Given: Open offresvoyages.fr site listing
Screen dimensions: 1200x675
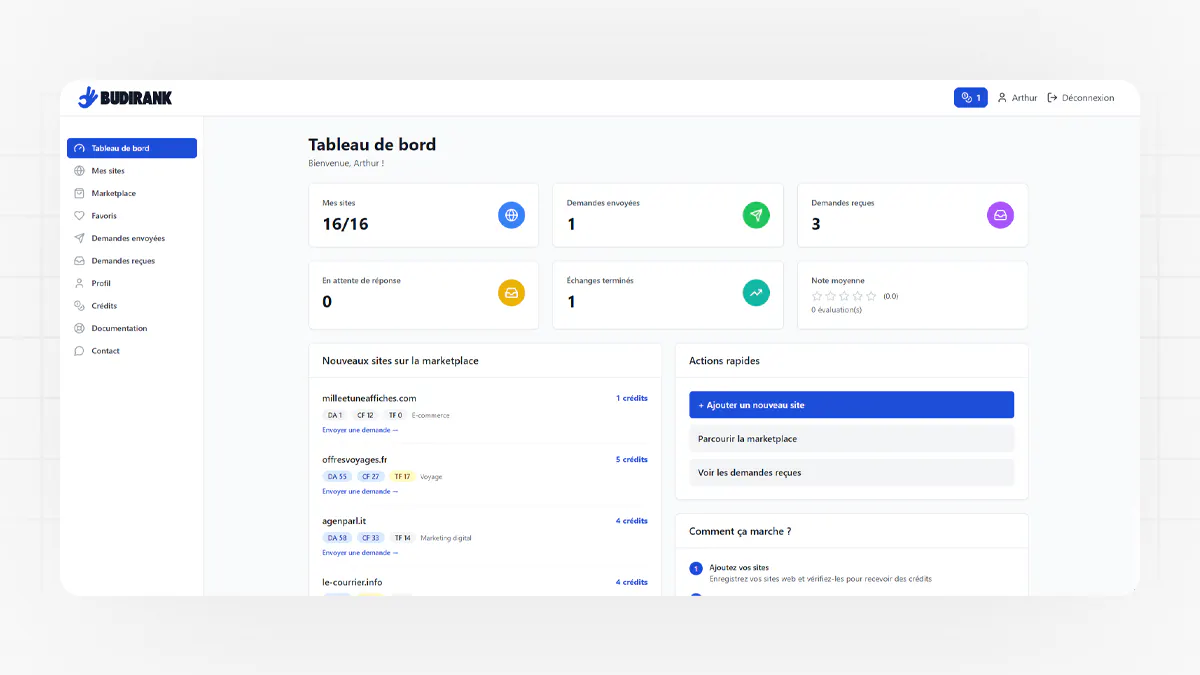Looking at the screenshot, I should 354,460.
